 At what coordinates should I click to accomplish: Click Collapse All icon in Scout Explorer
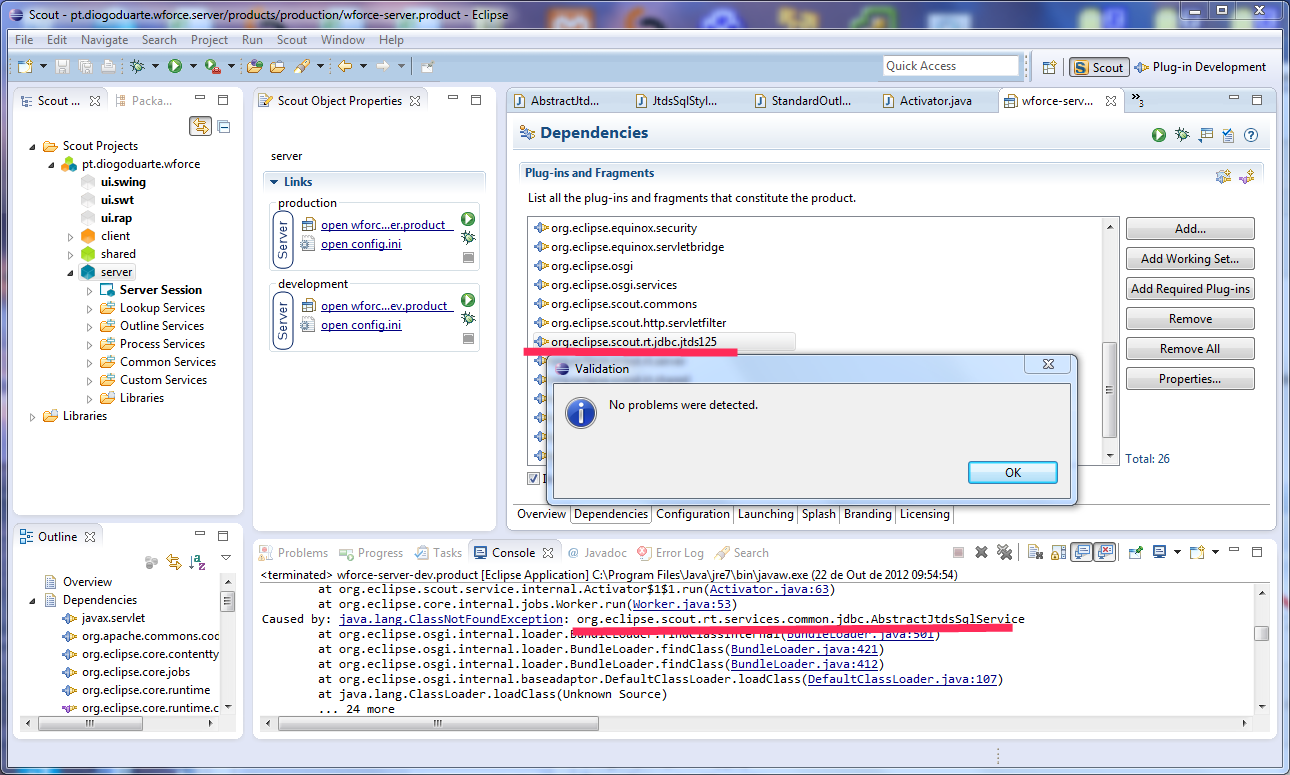(x=224, y=126)
